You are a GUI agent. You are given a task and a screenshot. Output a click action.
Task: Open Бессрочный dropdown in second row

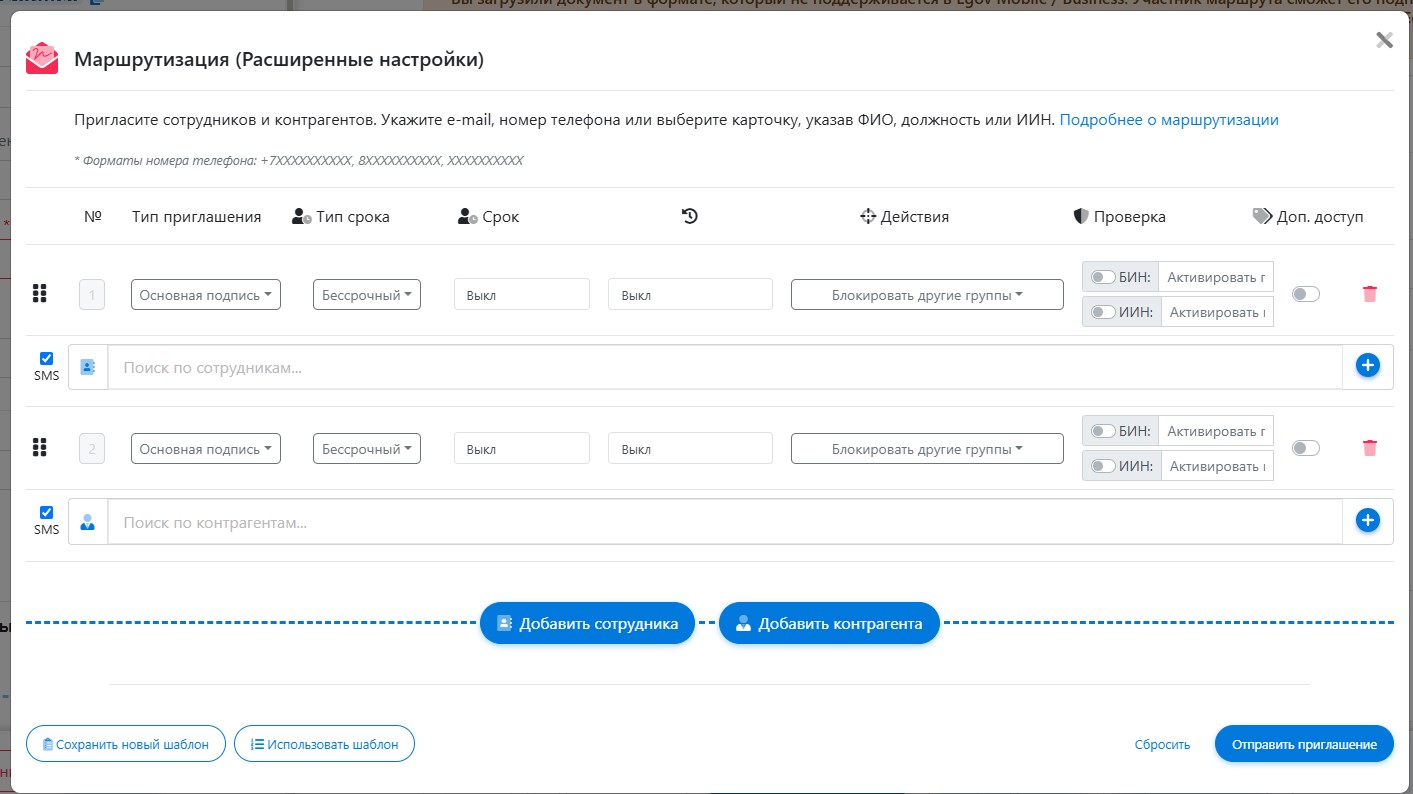click(x=366, y=449)
